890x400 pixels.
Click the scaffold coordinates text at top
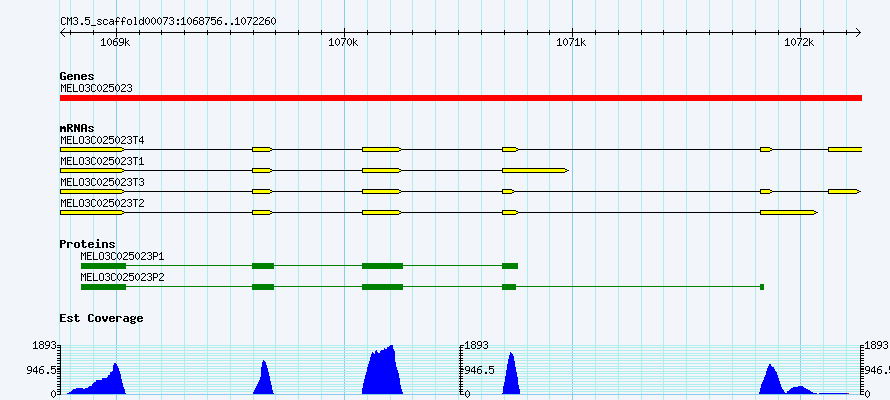[169, 22]
